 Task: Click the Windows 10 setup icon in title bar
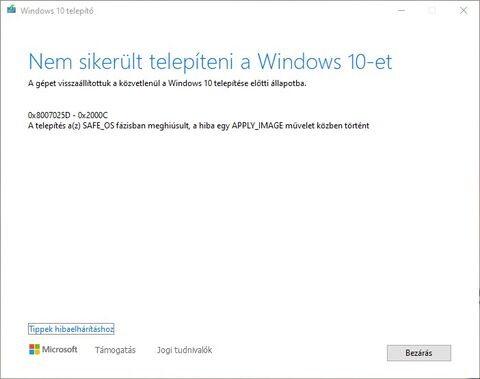[12, 9]
